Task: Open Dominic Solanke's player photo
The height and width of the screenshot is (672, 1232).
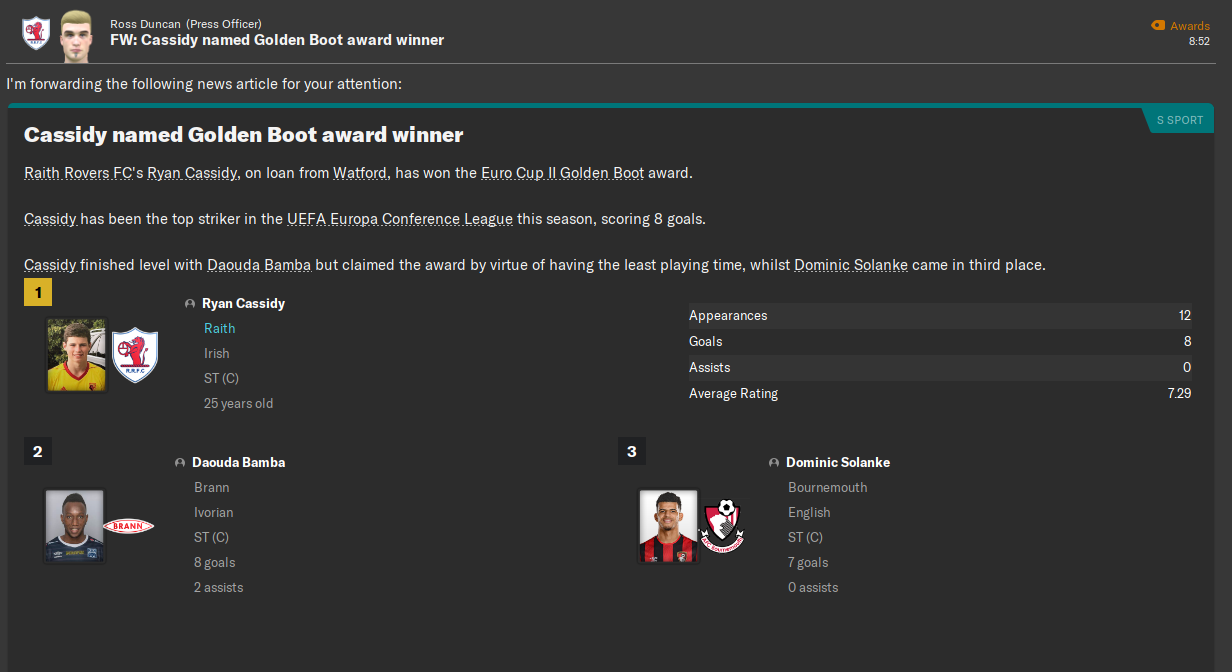Action: coord(668,526)
